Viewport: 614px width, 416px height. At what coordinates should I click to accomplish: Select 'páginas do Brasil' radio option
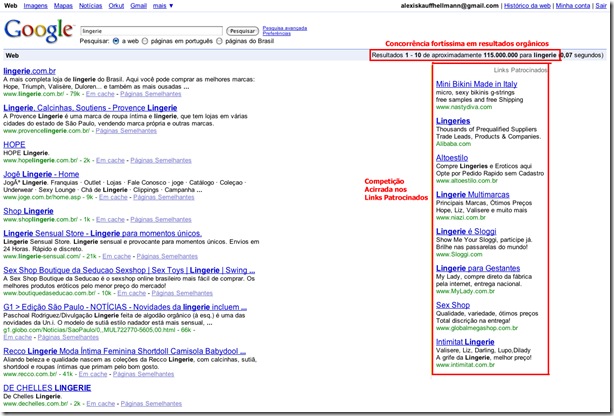[x=219, y=41]
